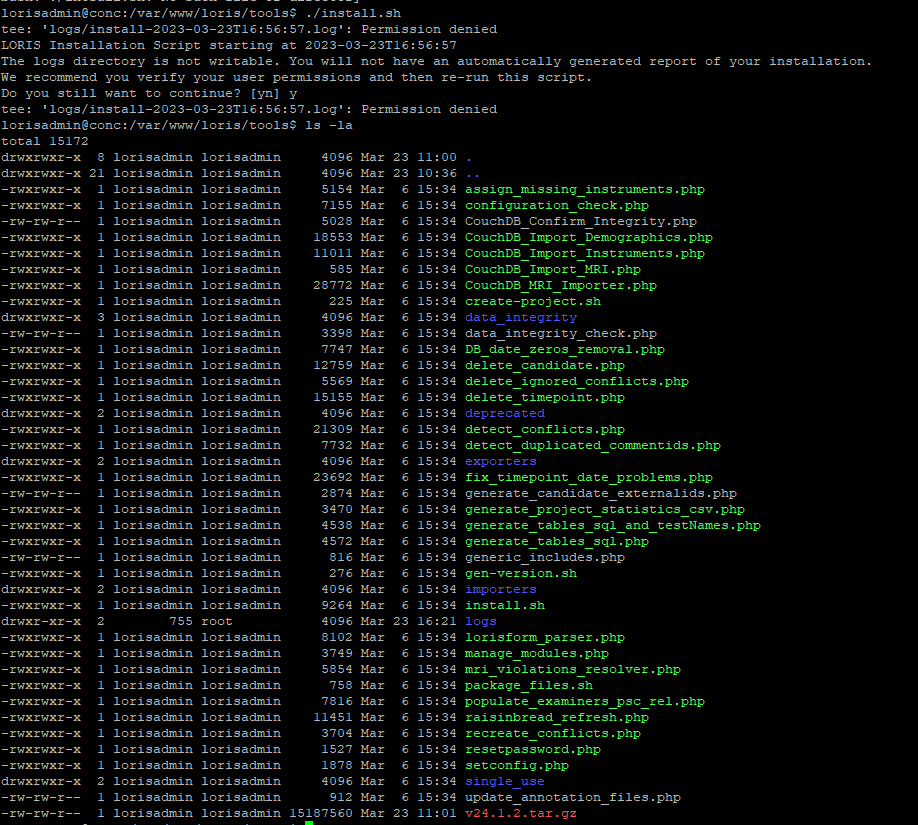Click the 'ls -la' command text
This screenshot has height=825, width=918.
point(329,126)
